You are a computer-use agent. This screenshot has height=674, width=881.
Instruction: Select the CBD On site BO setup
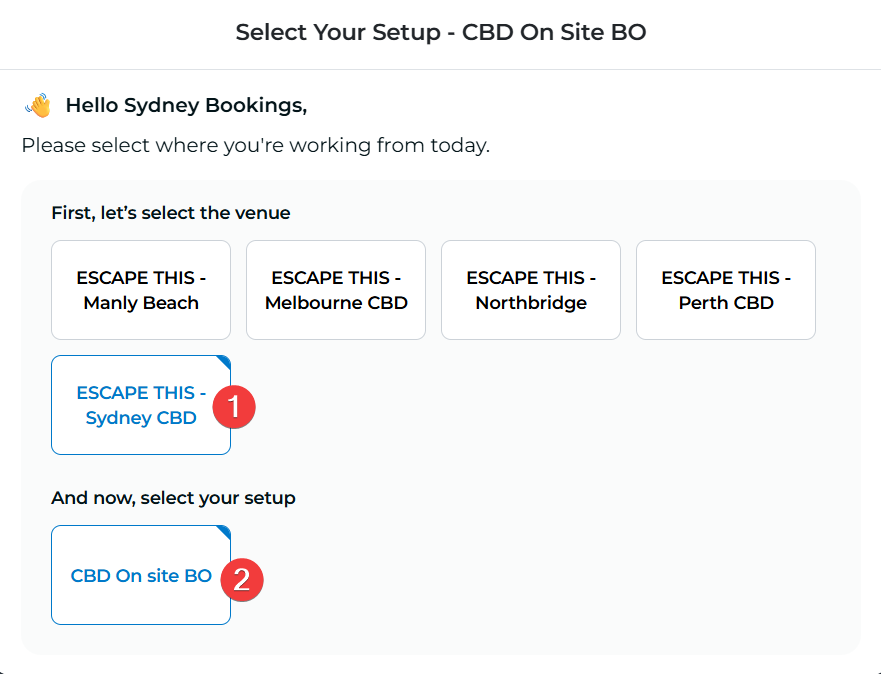click(x=141, y=575)
